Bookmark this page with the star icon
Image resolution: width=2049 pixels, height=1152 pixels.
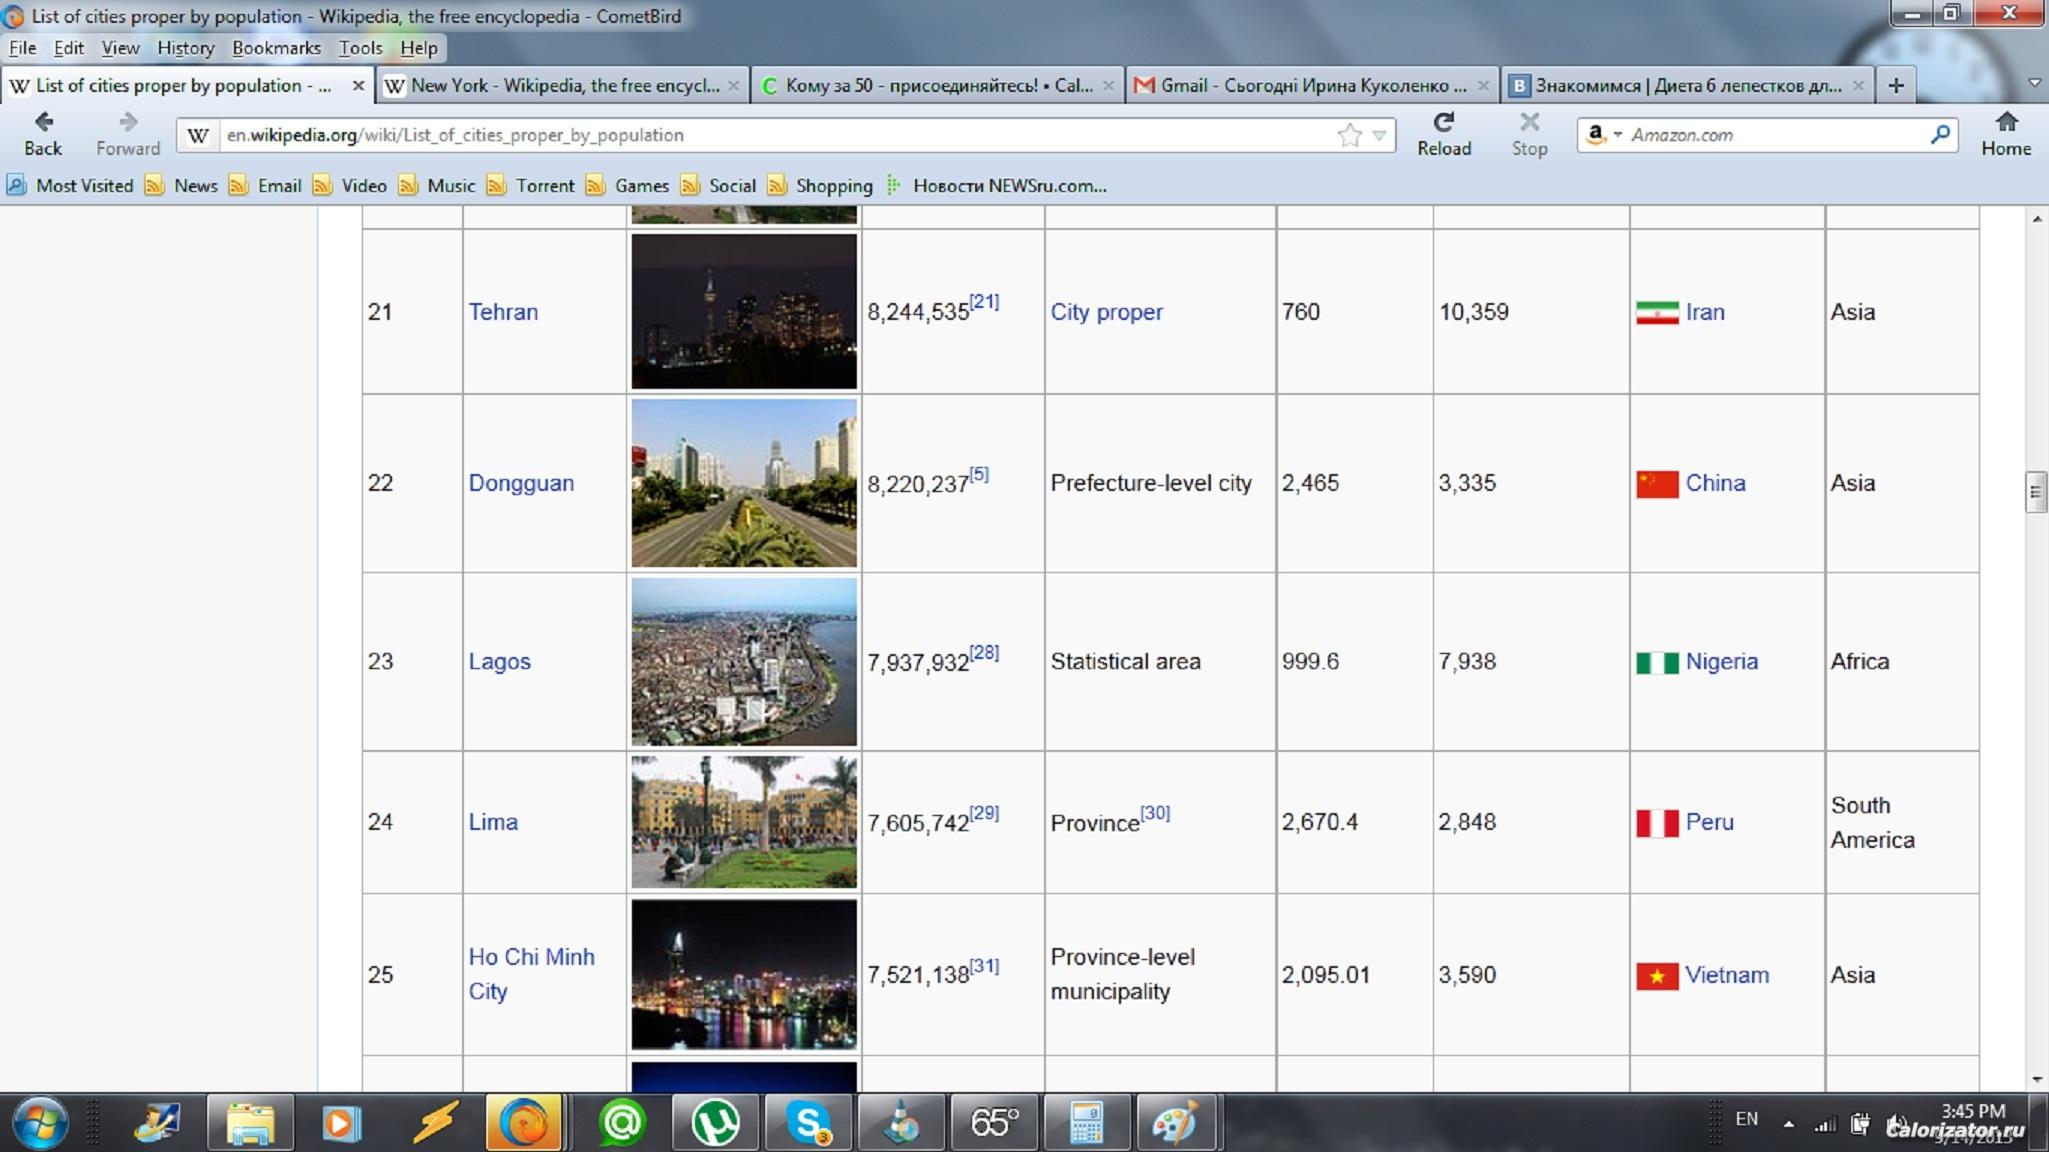[1349, 135]
